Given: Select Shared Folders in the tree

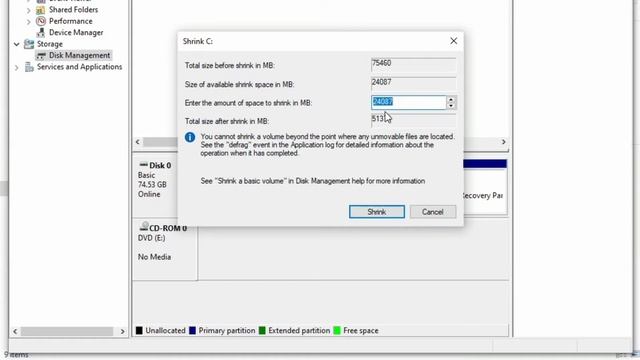Looking at the screenshot, I should pyautogui.click(x=73, y=9).
